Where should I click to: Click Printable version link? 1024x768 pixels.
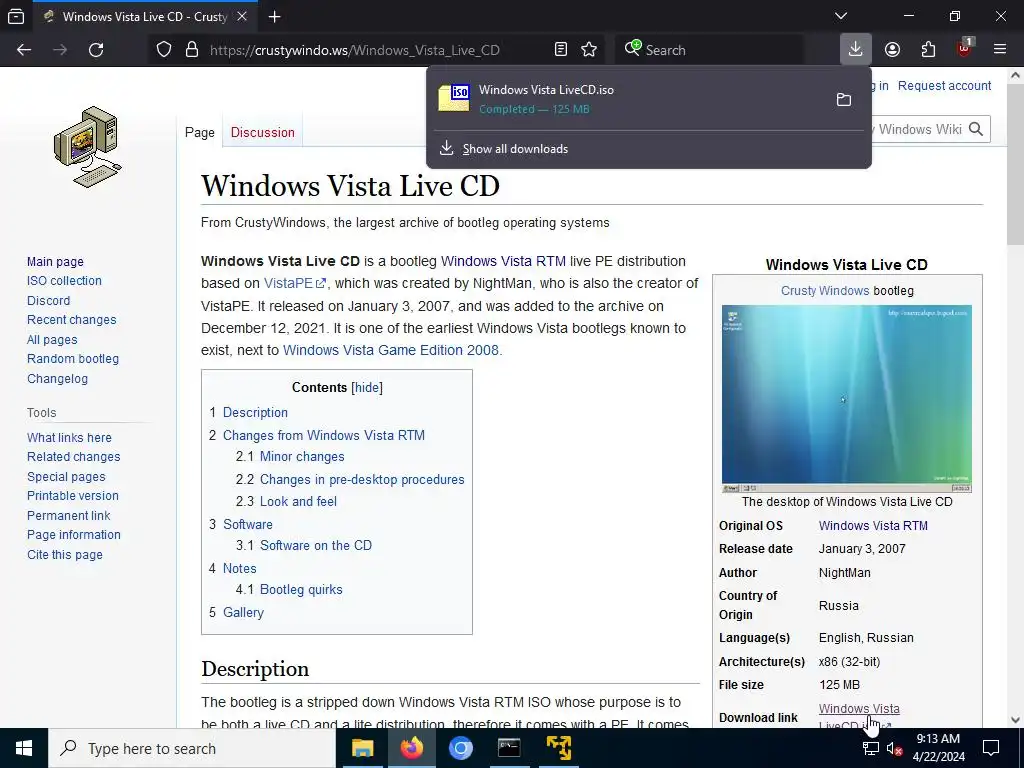coord(73,496)
